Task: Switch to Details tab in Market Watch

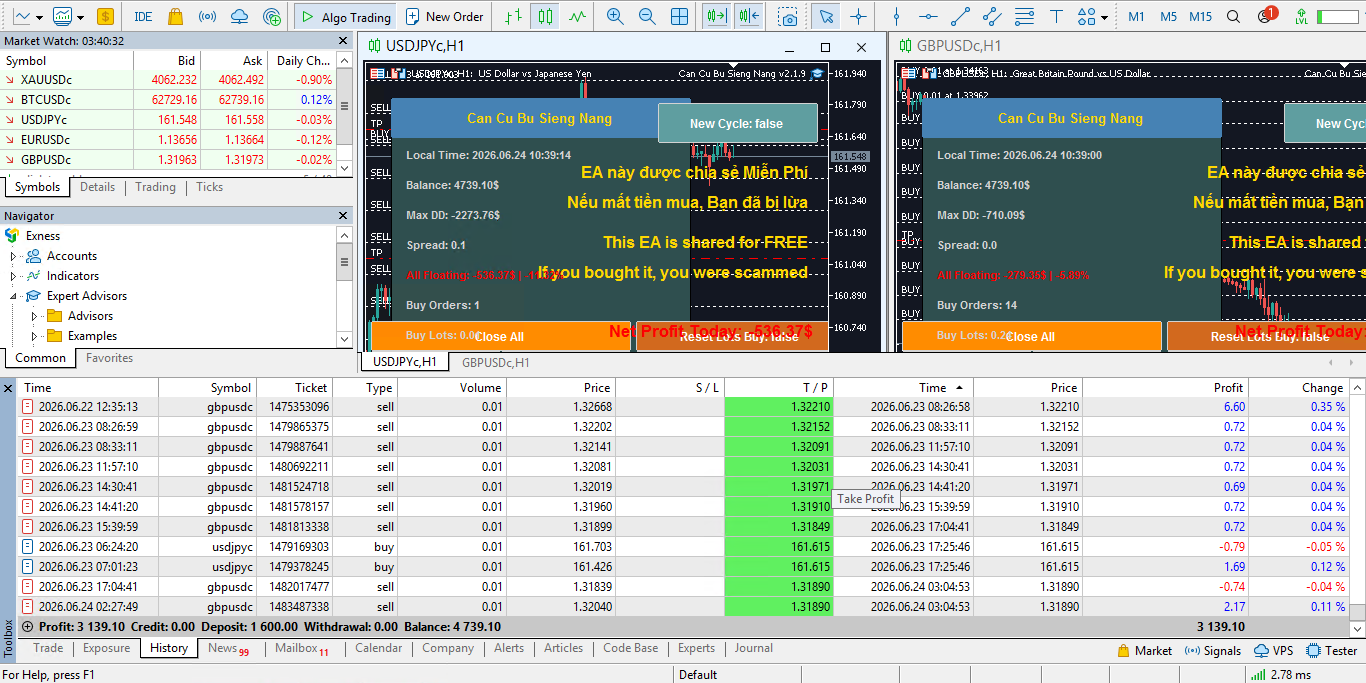Action: (97, 187)
